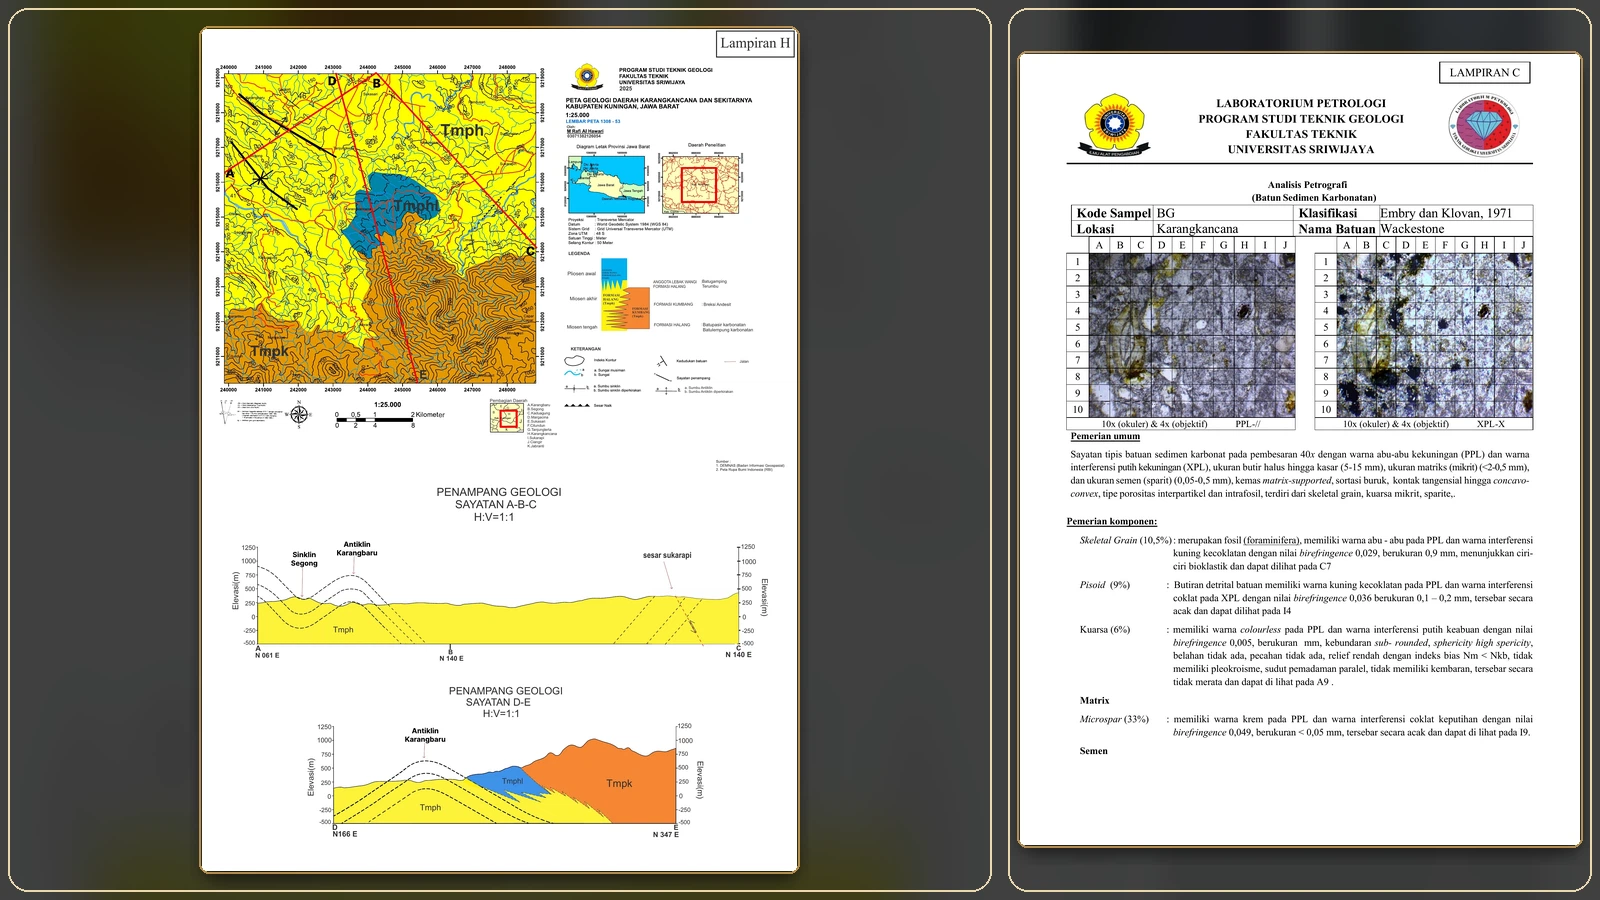Click the Pemerian komponen underlined heading

pyautogui.click(x=1112, y=521)
